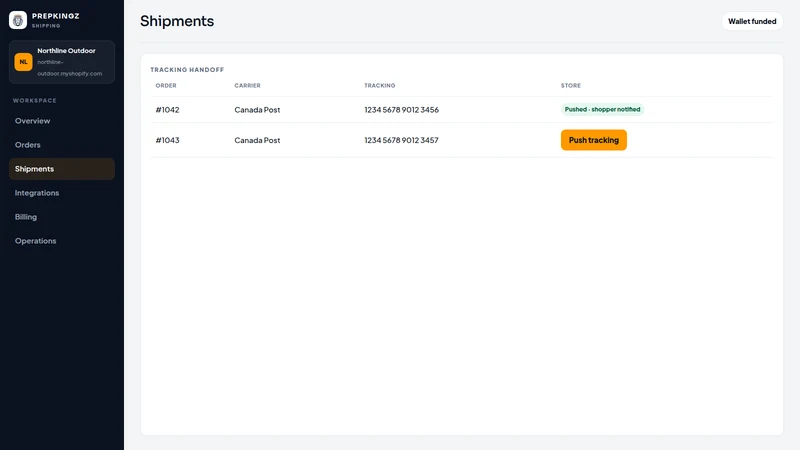This screenshot has width=800, height=450.
Task: Click the Shipments page heading
Action: tap(177, 21)
